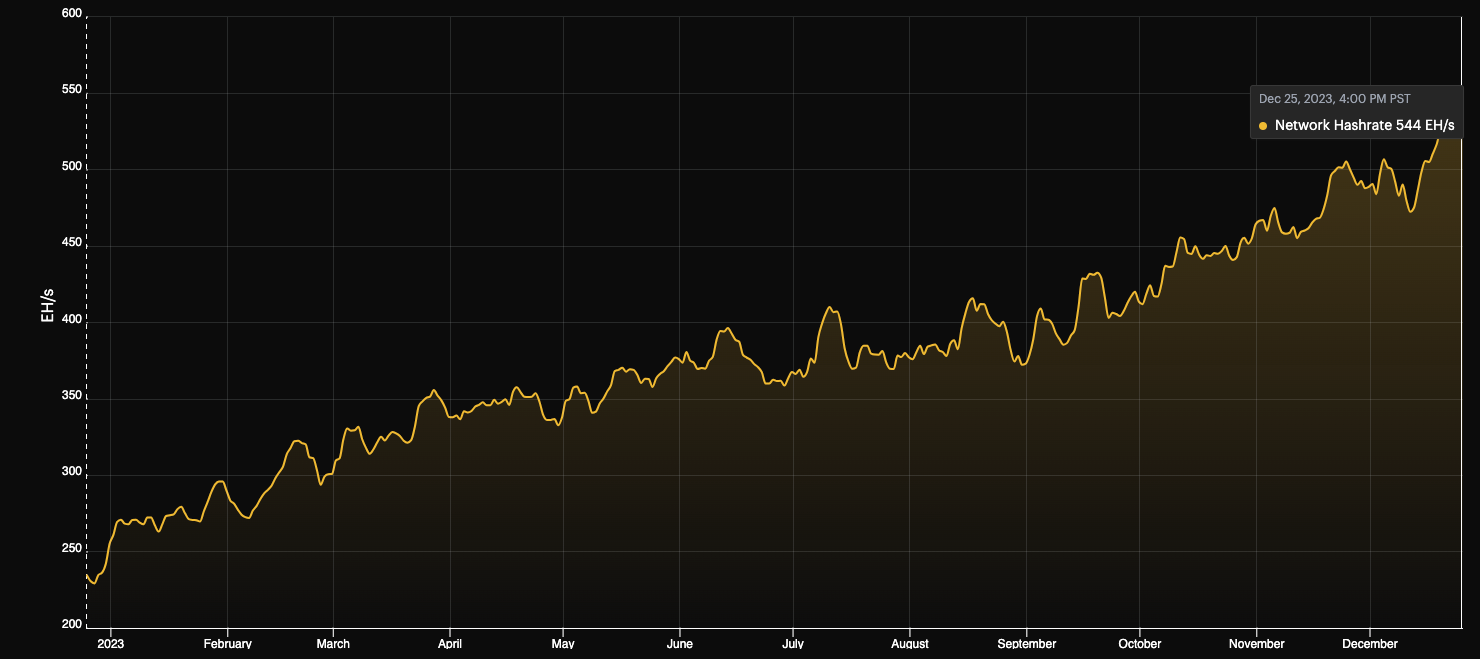The width and height of the screenshot is (1480, 659).
Task: Click the 550 y-axis label
Action: point(71,89)
